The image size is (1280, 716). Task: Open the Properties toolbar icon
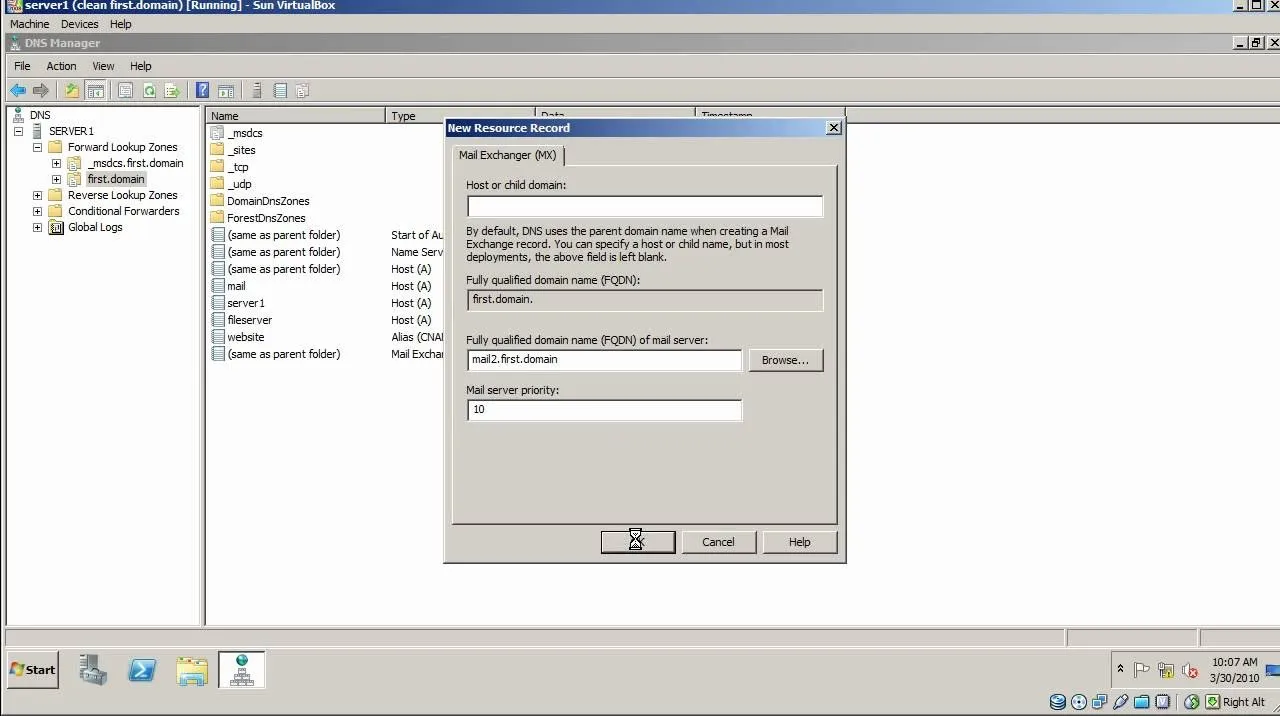(x=125, y=91)
